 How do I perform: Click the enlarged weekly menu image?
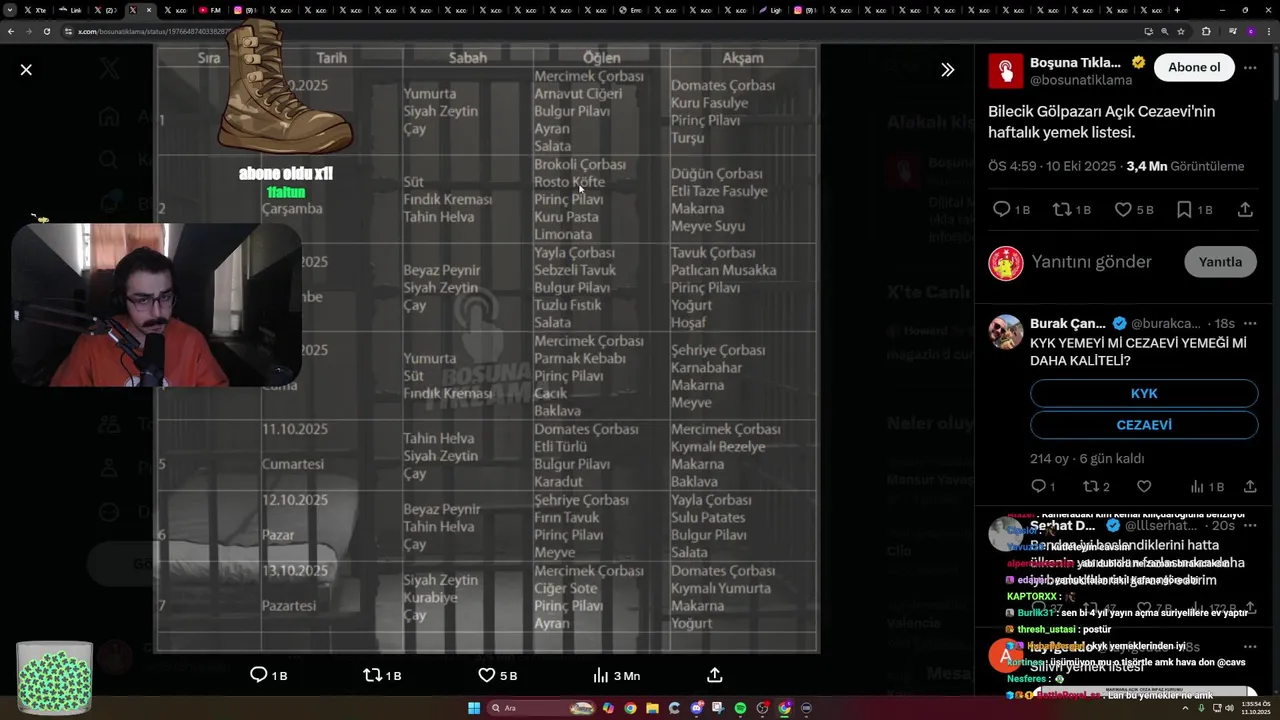487,349
